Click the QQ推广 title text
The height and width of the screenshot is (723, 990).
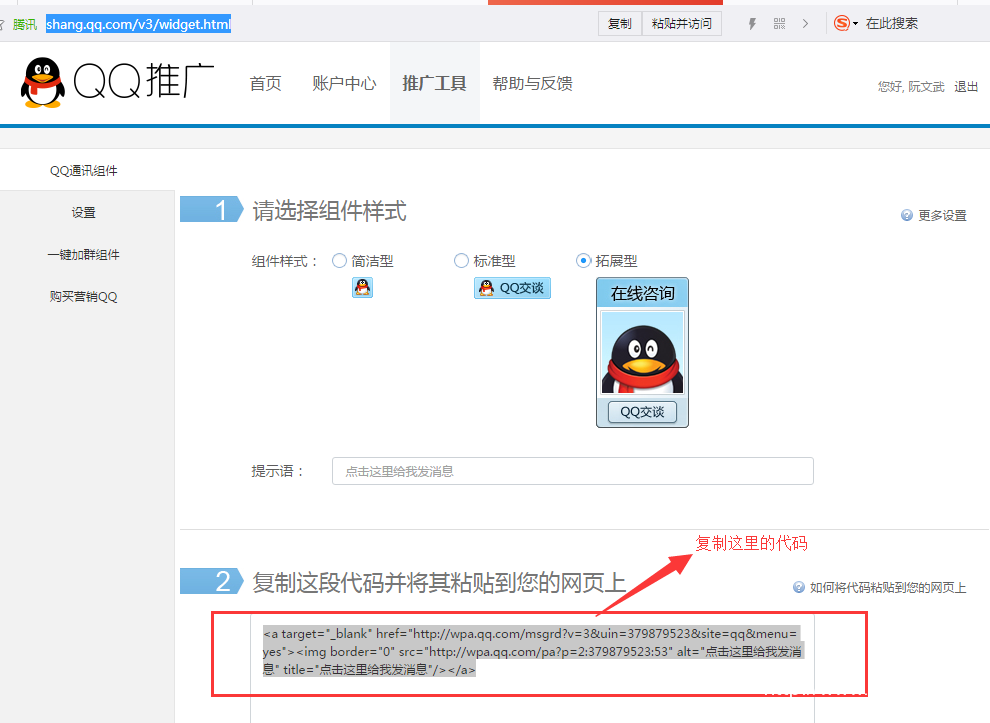143,81
